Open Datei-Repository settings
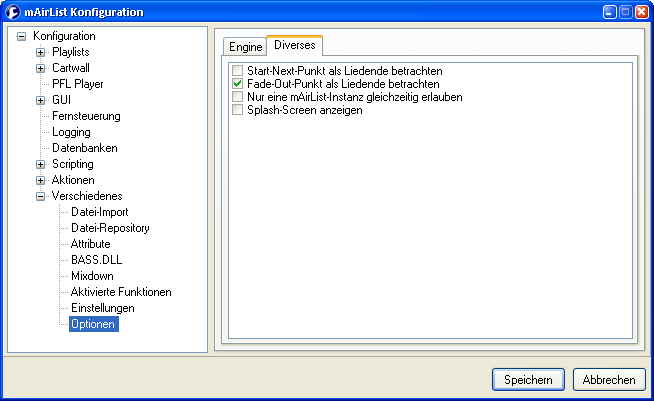 click(x=110, y=228)
